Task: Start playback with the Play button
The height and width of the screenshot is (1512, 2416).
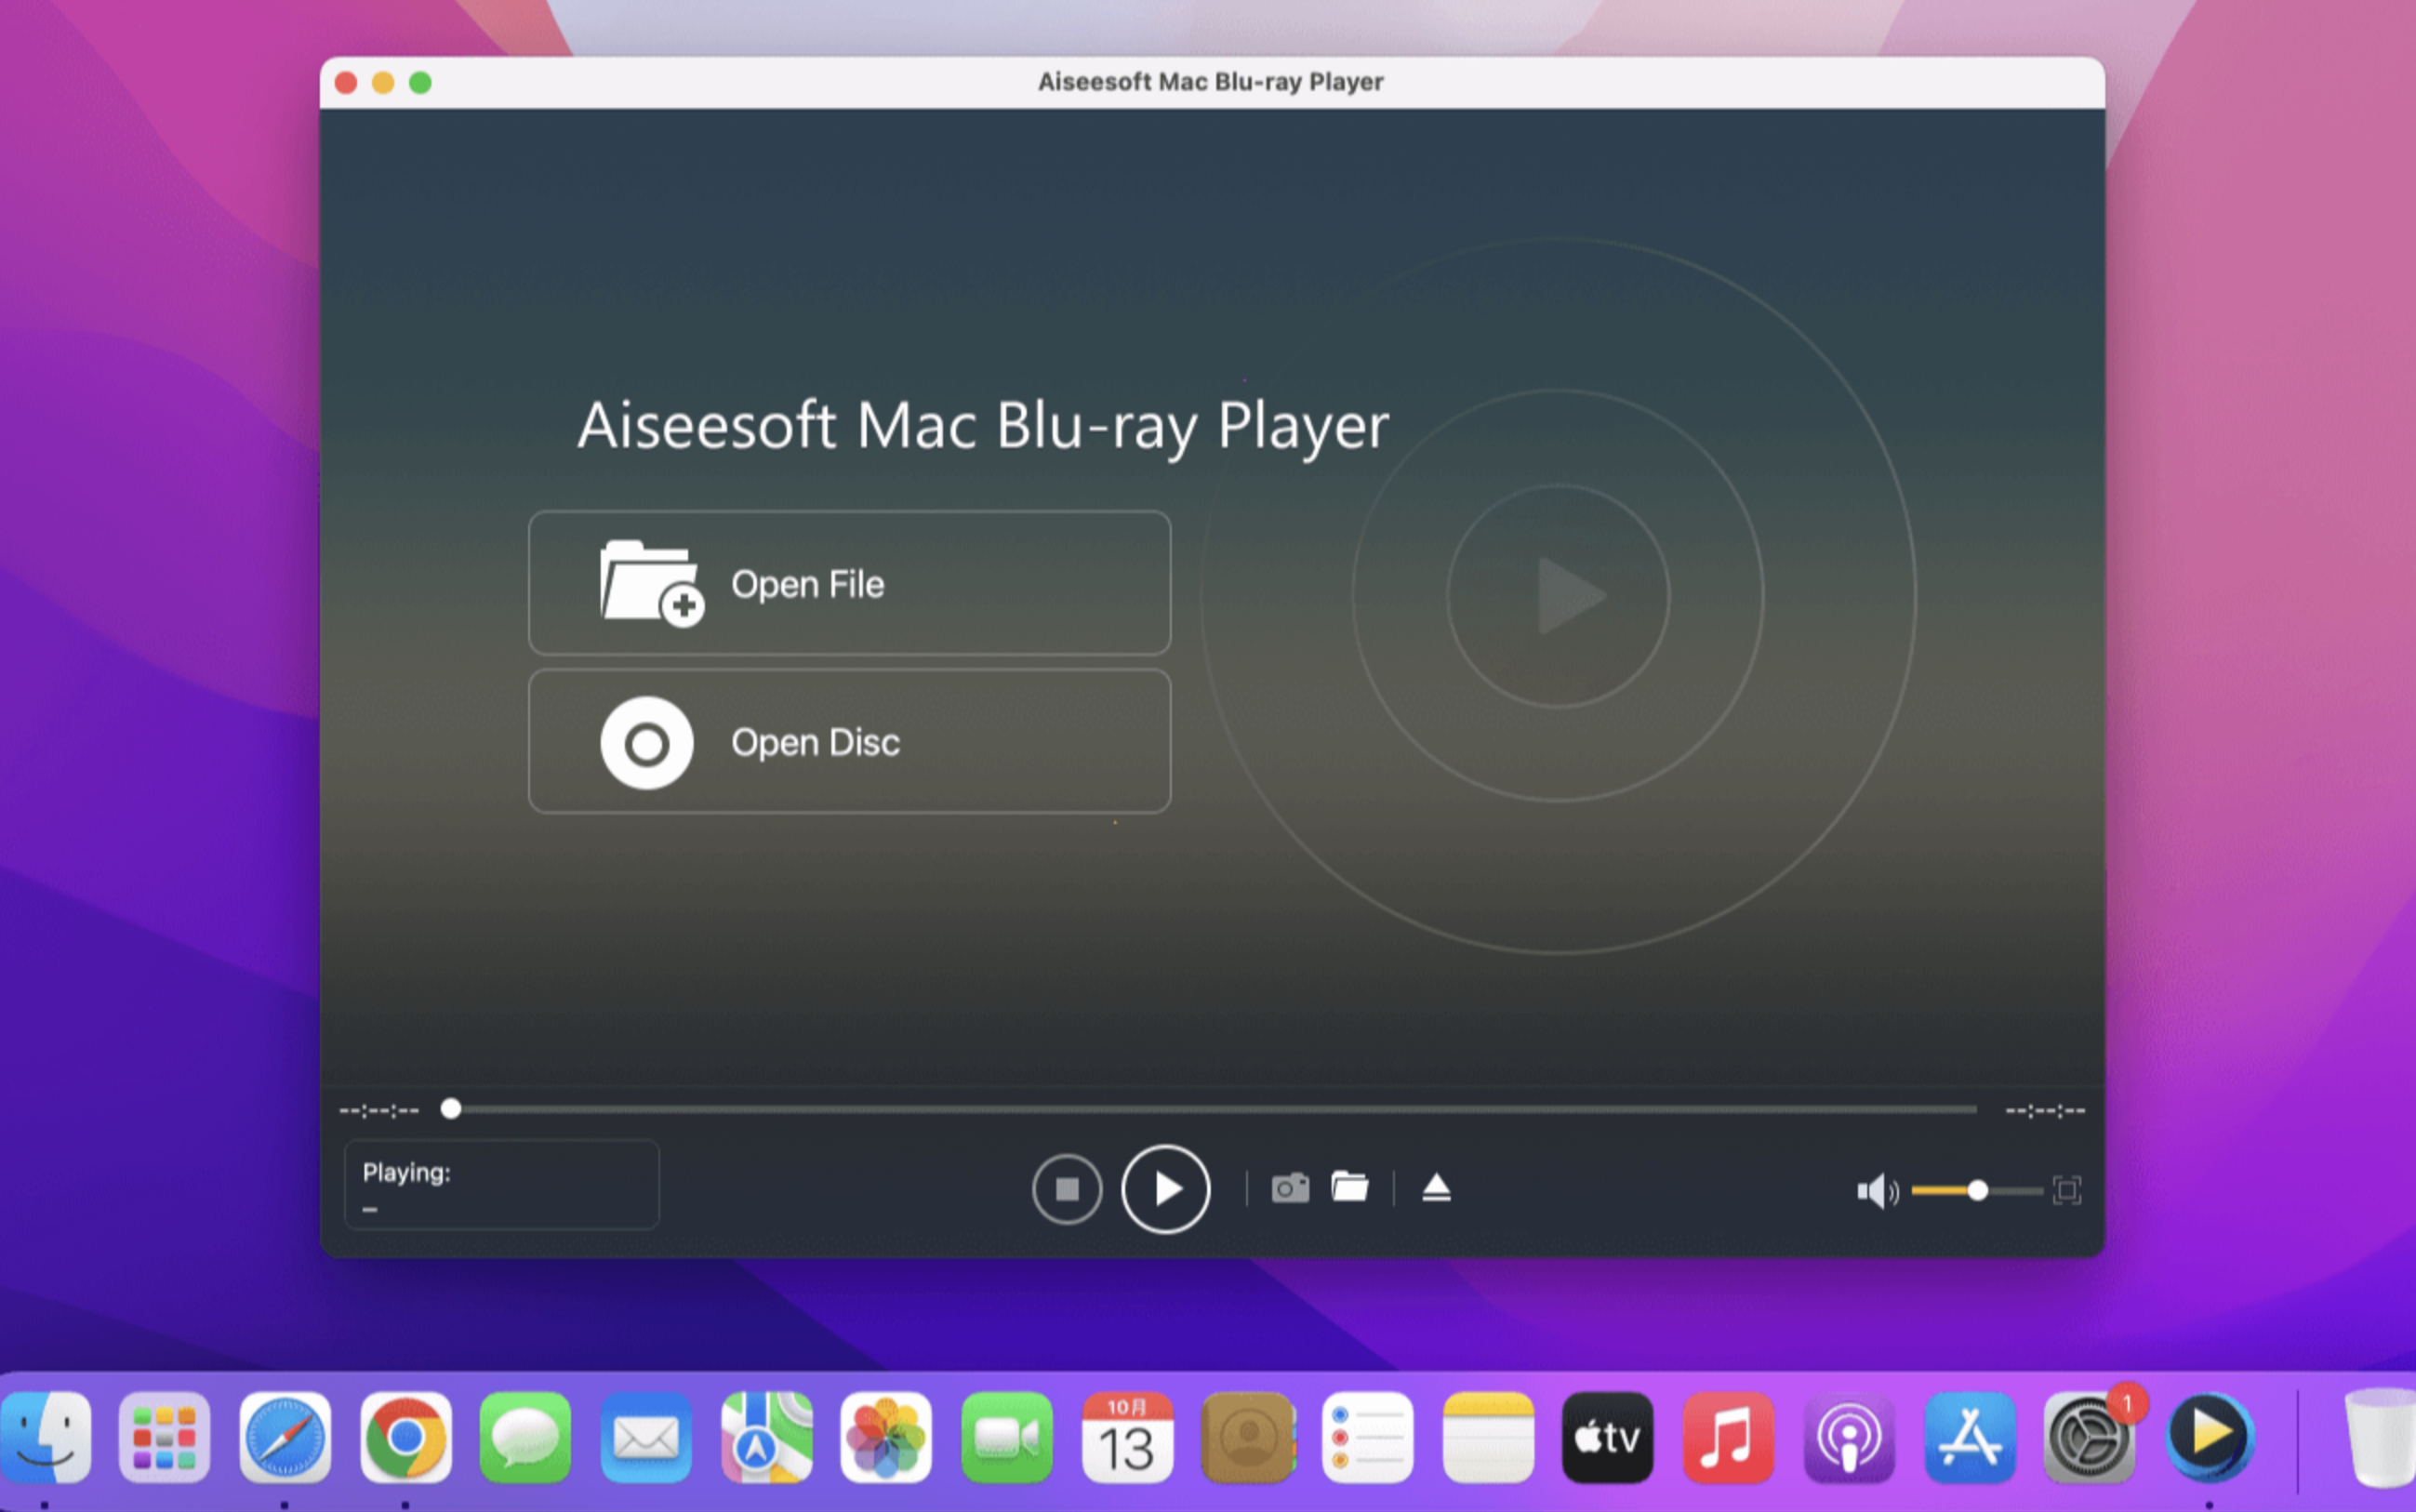Action: pyautogui.click(x=1165, y=1189)
